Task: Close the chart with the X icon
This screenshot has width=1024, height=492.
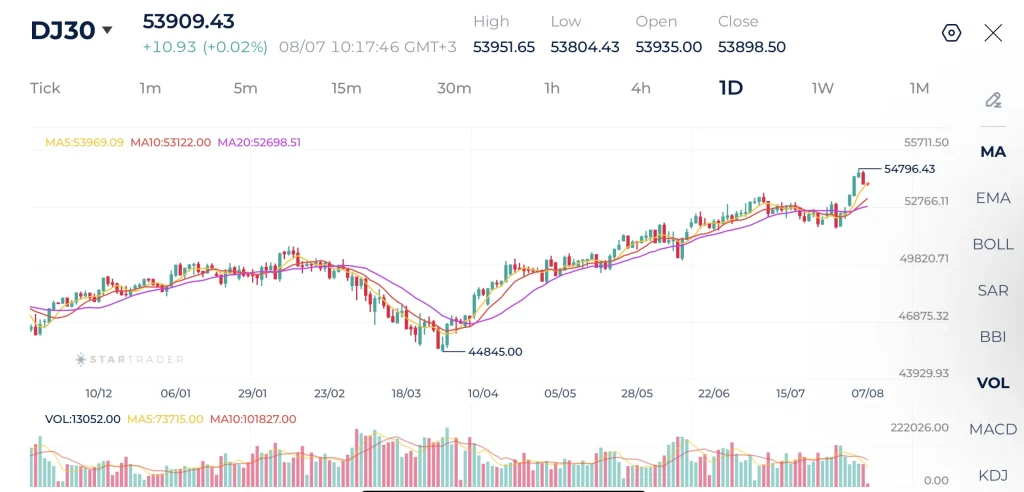Action: click(x=993, y=33)
